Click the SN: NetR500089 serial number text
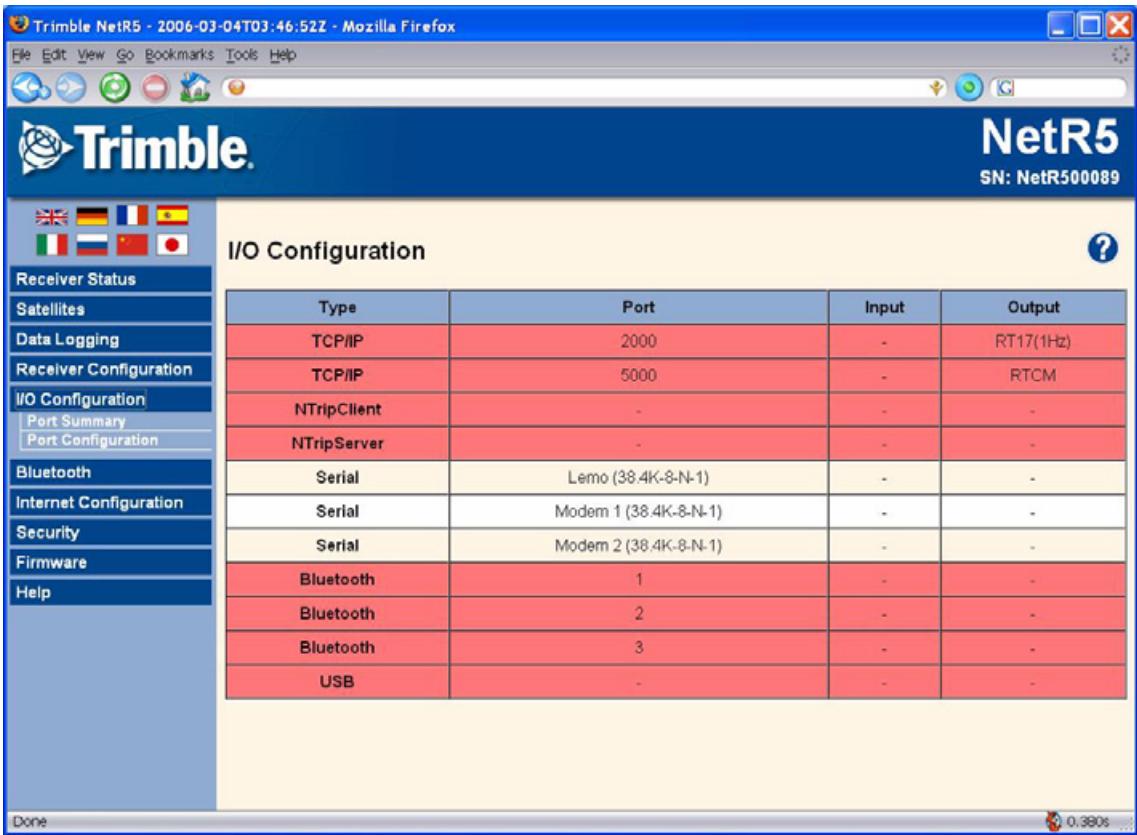The image size is (1137, 835). [x=1049, y=178]
